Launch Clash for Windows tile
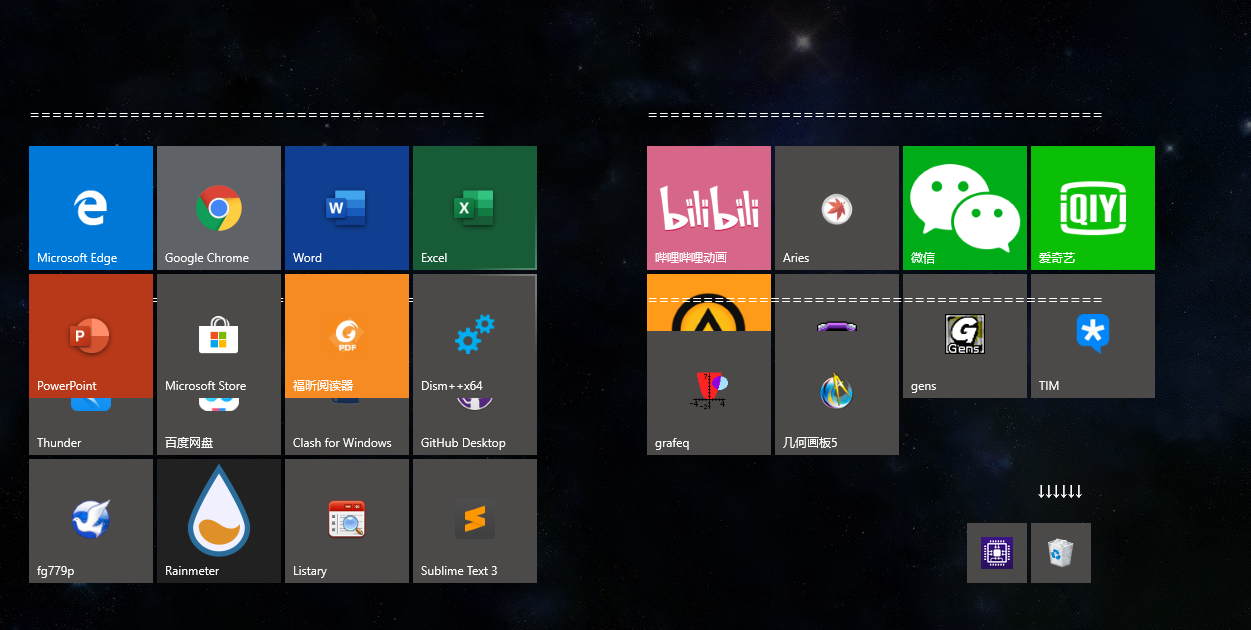The height and width of the screenshot is (630, 1251). [x=347, y=427]
